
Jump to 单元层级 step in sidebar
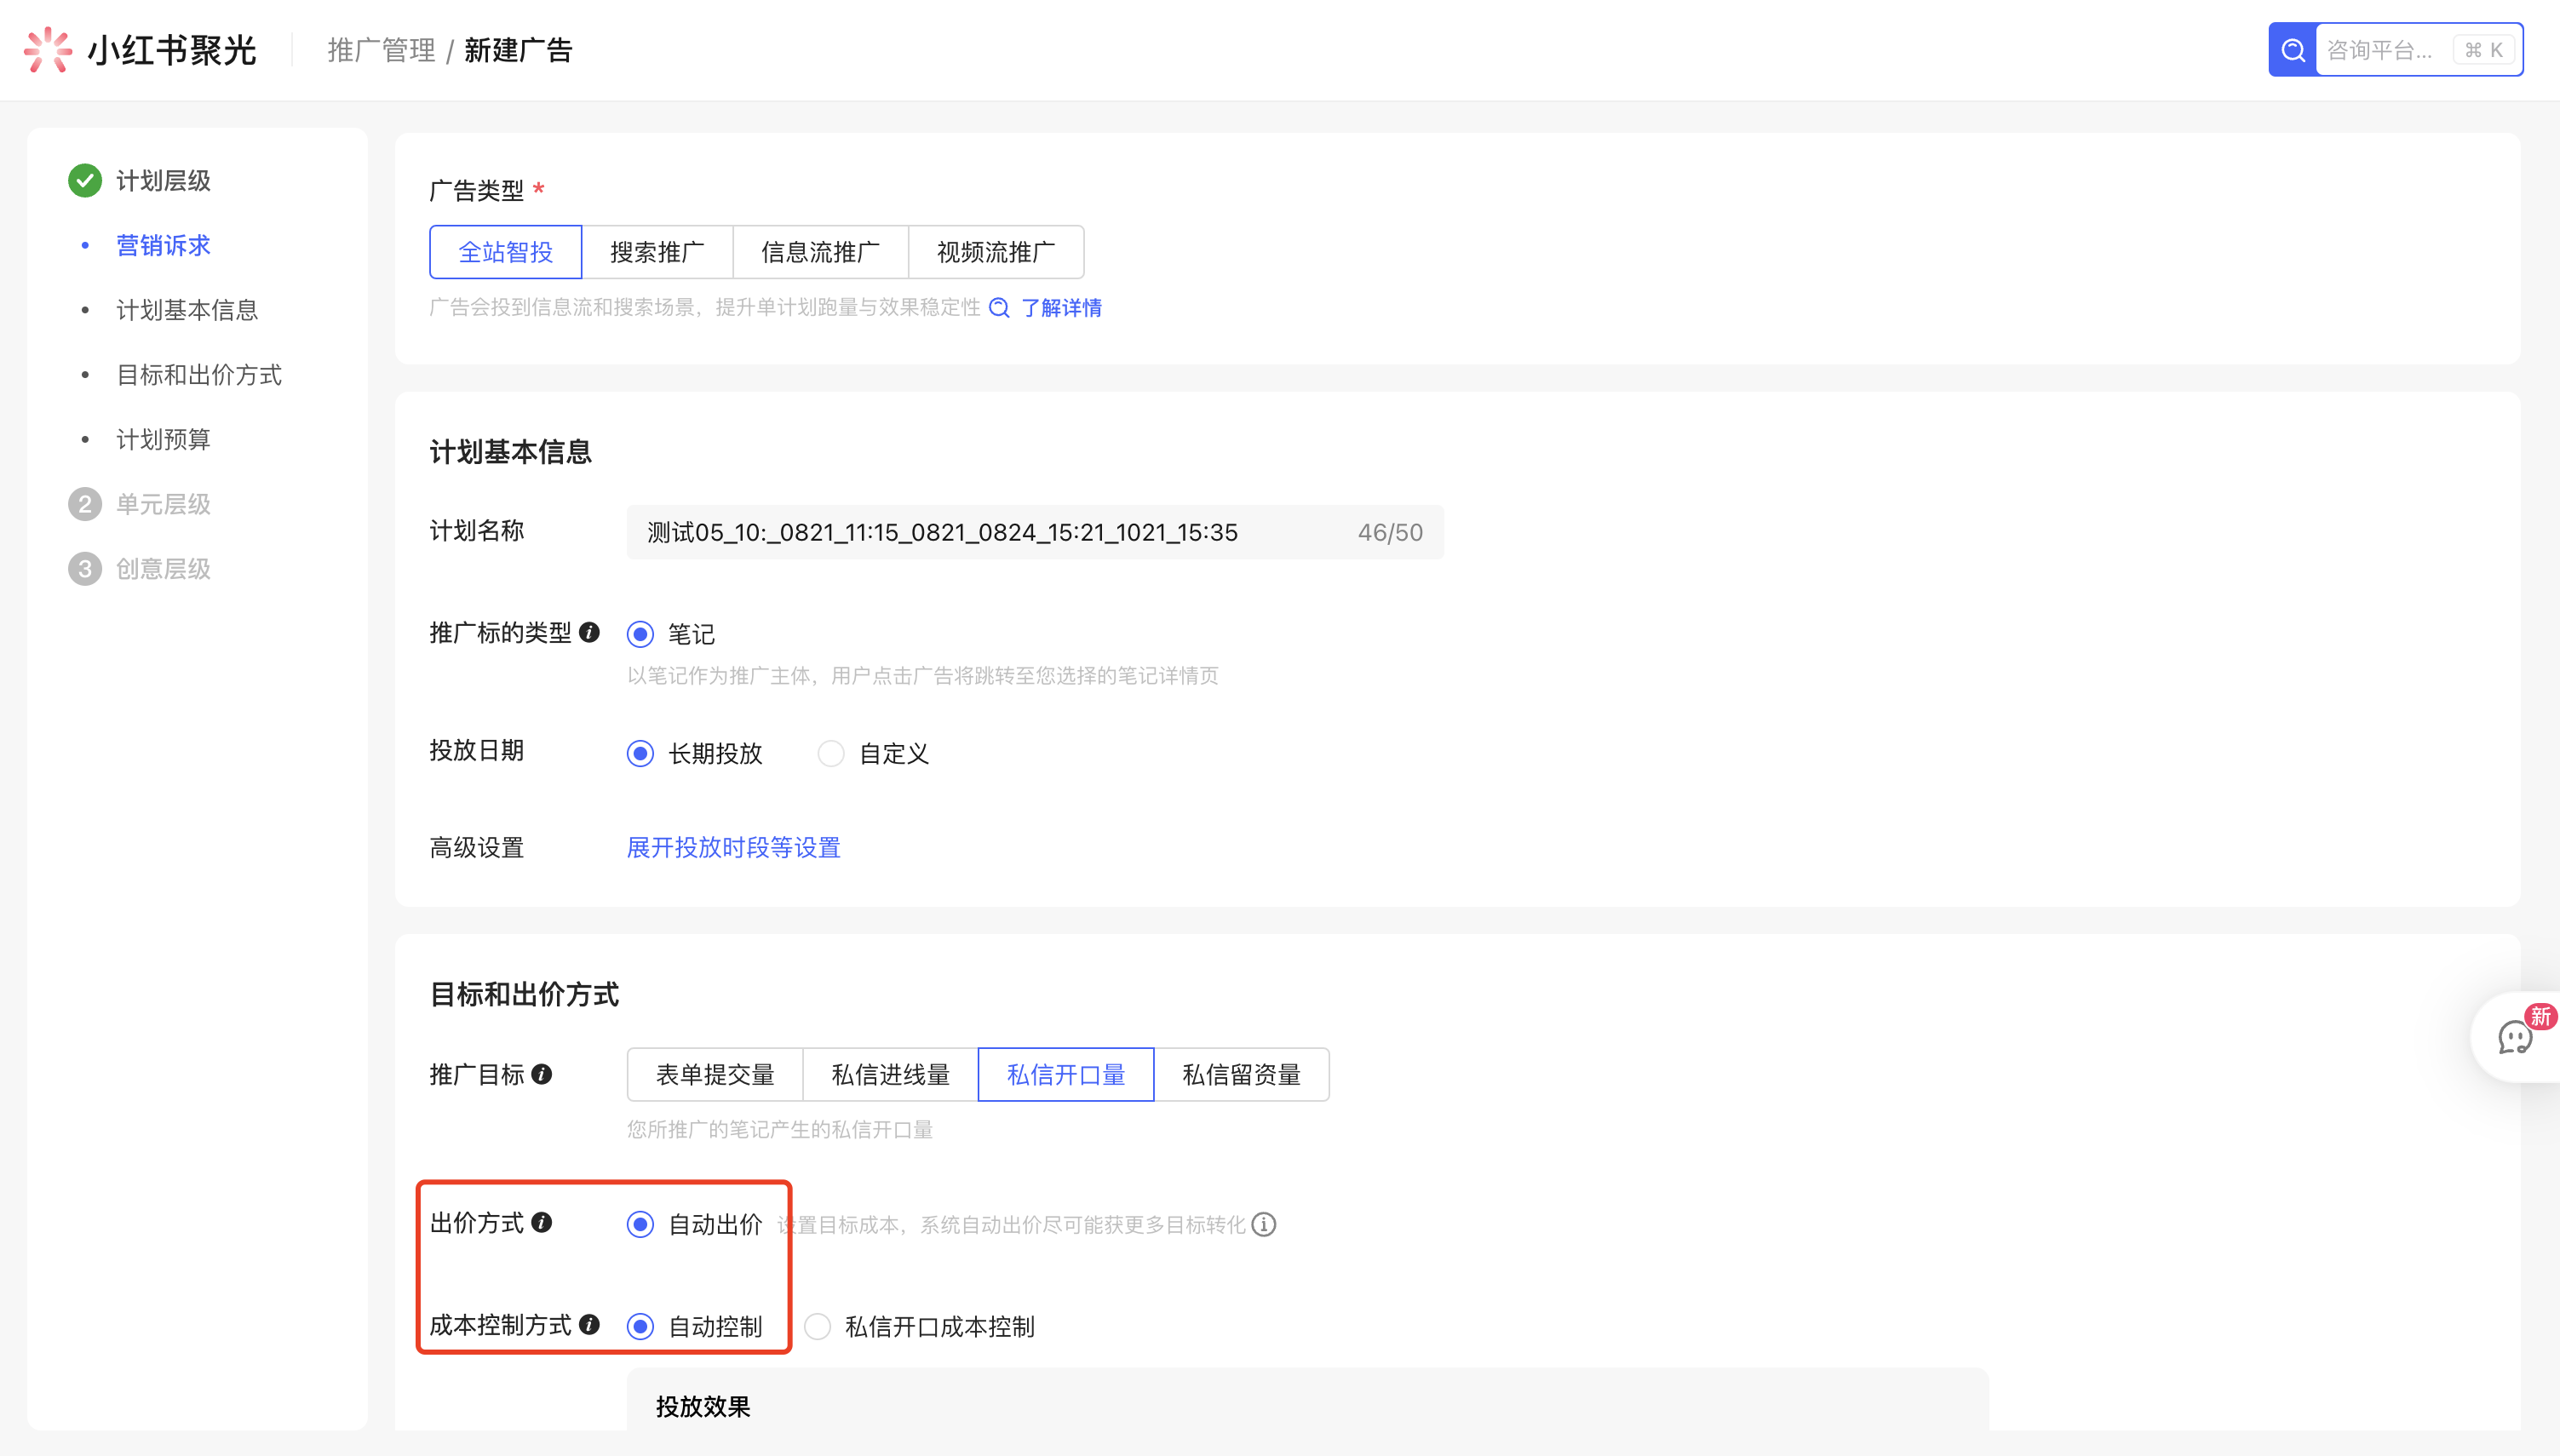pyautogui.click(x=163, y=504)
